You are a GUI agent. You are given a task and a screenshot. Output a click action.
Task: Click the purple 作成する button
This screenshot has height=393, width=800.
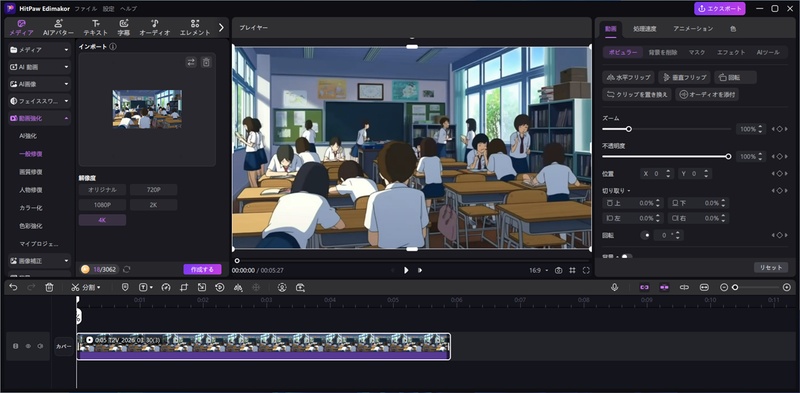point(202,269)
